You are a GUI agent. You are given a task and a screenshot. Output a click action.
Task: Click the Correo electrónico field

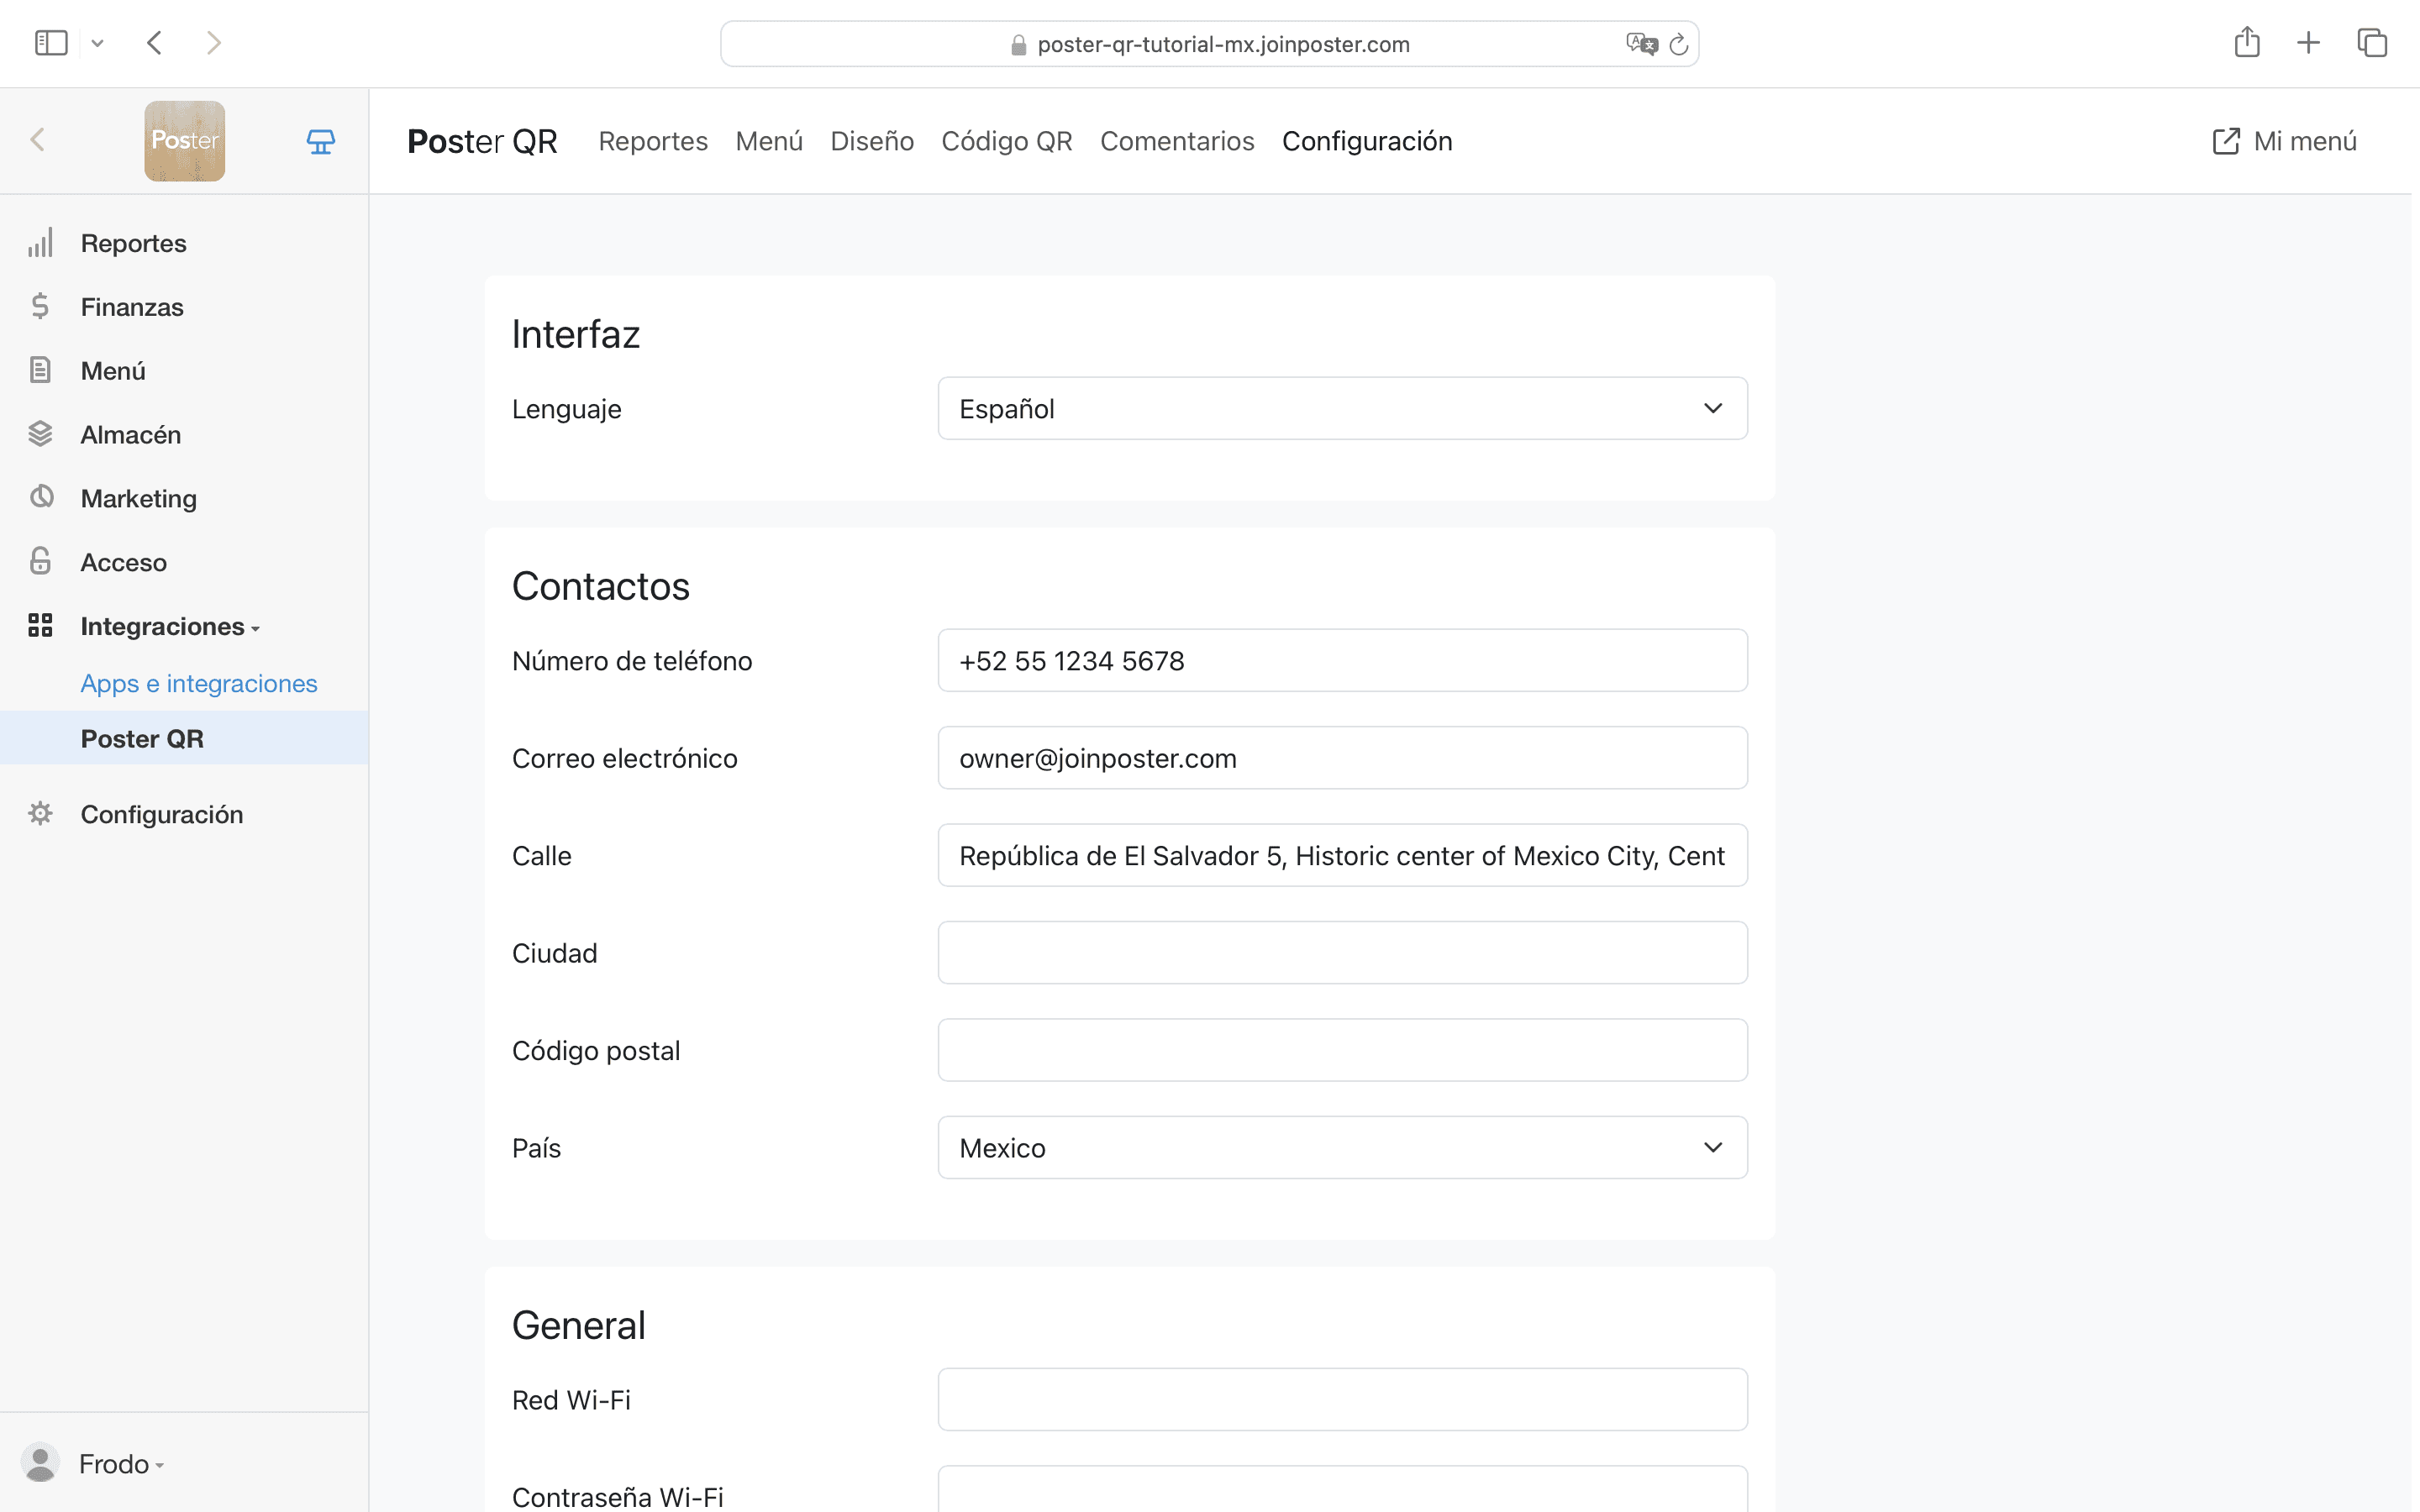pyautogui.click(x=1342, y=758)
